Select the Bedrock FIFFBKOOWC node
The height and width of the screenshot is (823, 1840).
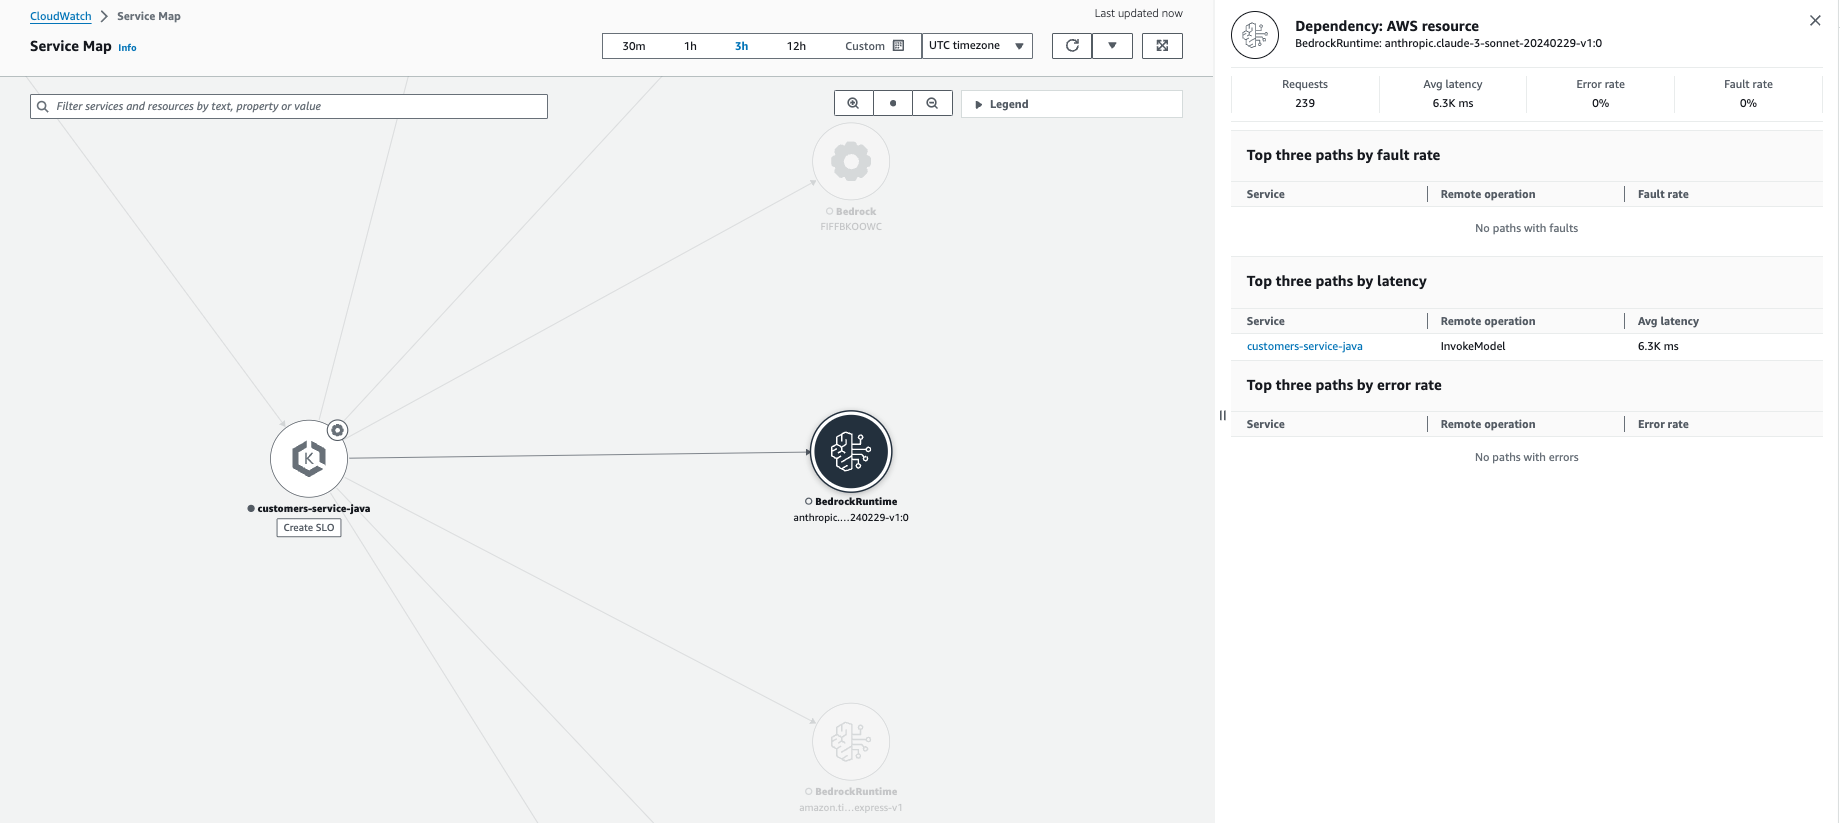coord(851,161)
